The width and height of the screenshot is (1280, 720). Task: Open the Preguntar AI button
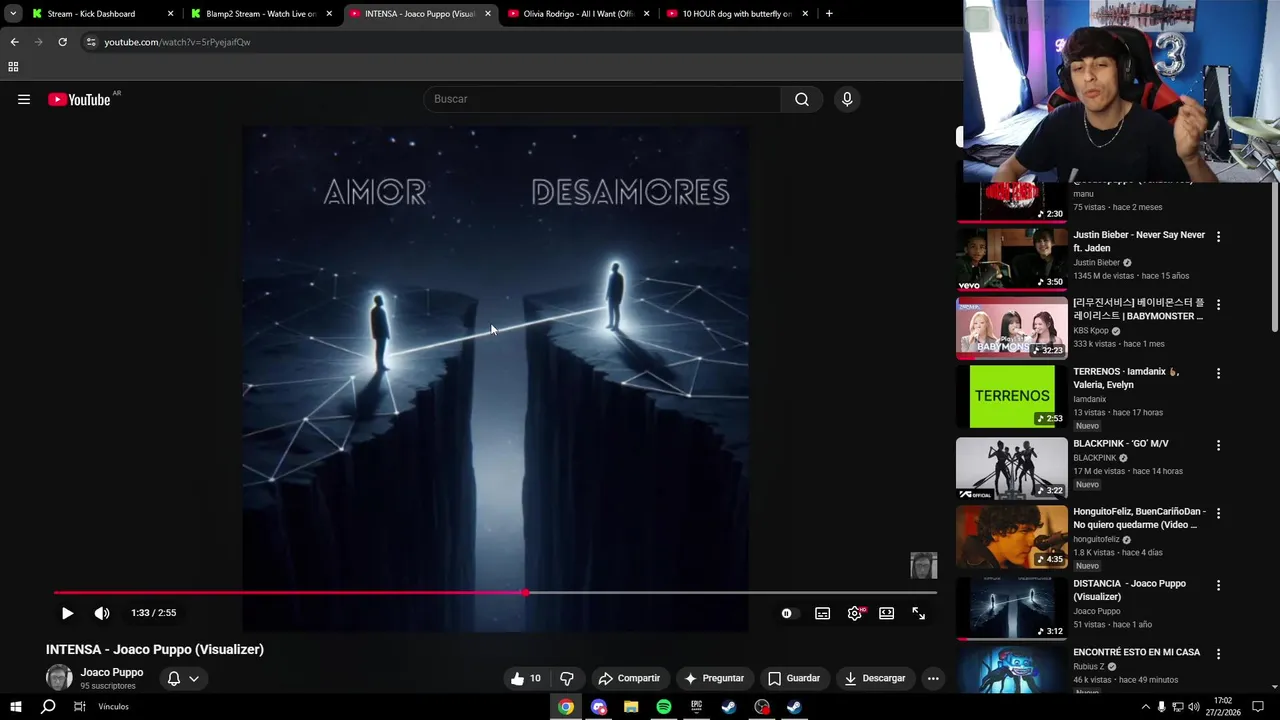coord(714,678)
